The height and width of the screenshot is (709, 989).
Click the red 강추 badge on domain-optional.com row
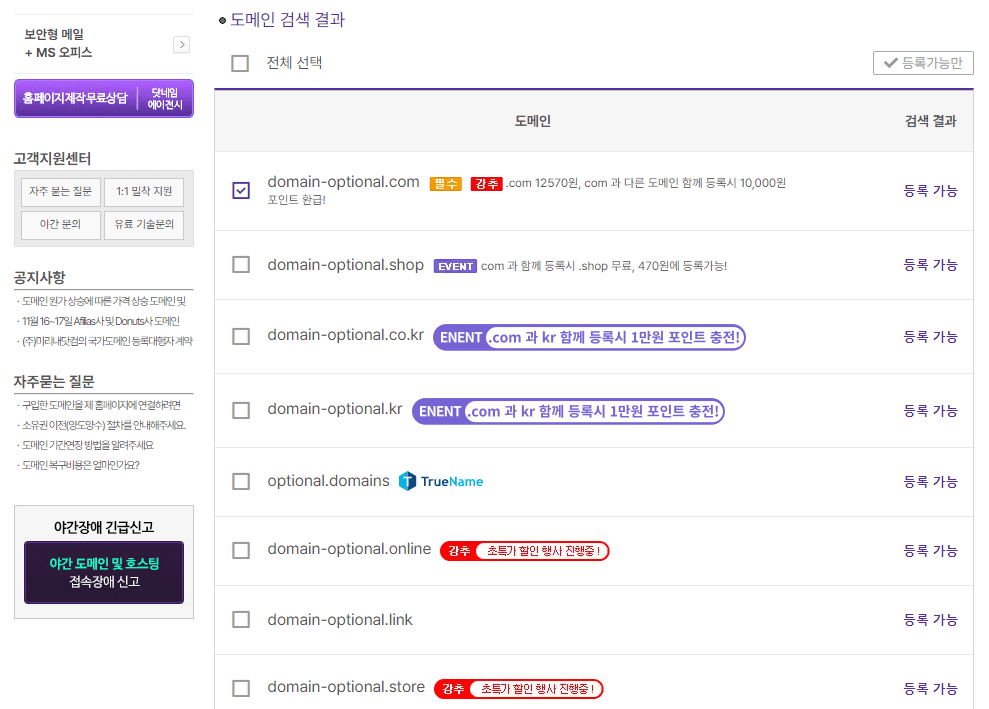[487, 184]
